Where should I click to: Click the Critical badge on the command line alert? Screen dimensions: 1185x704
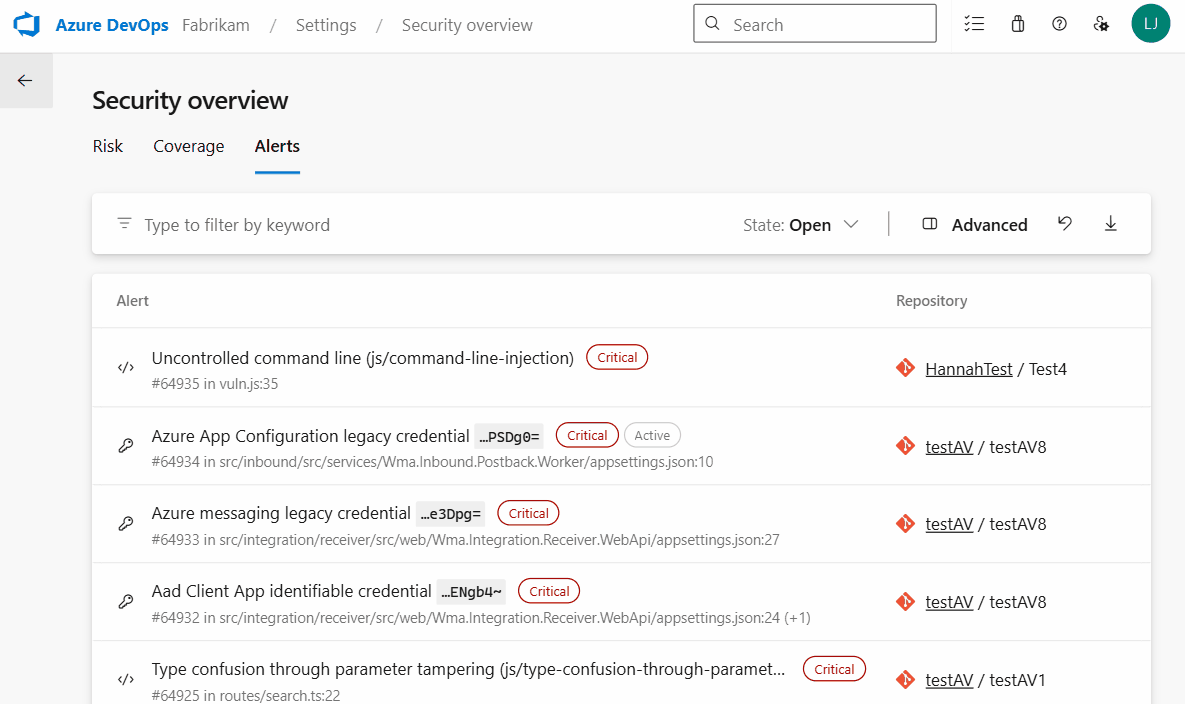(x=616, y=357)
